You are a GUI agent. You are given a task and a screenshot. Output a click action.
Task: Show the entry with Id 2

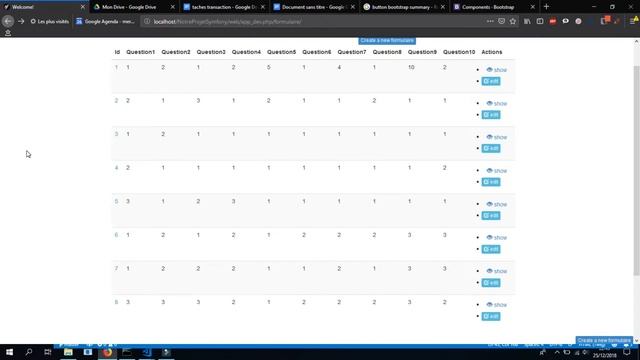[496, 103]
